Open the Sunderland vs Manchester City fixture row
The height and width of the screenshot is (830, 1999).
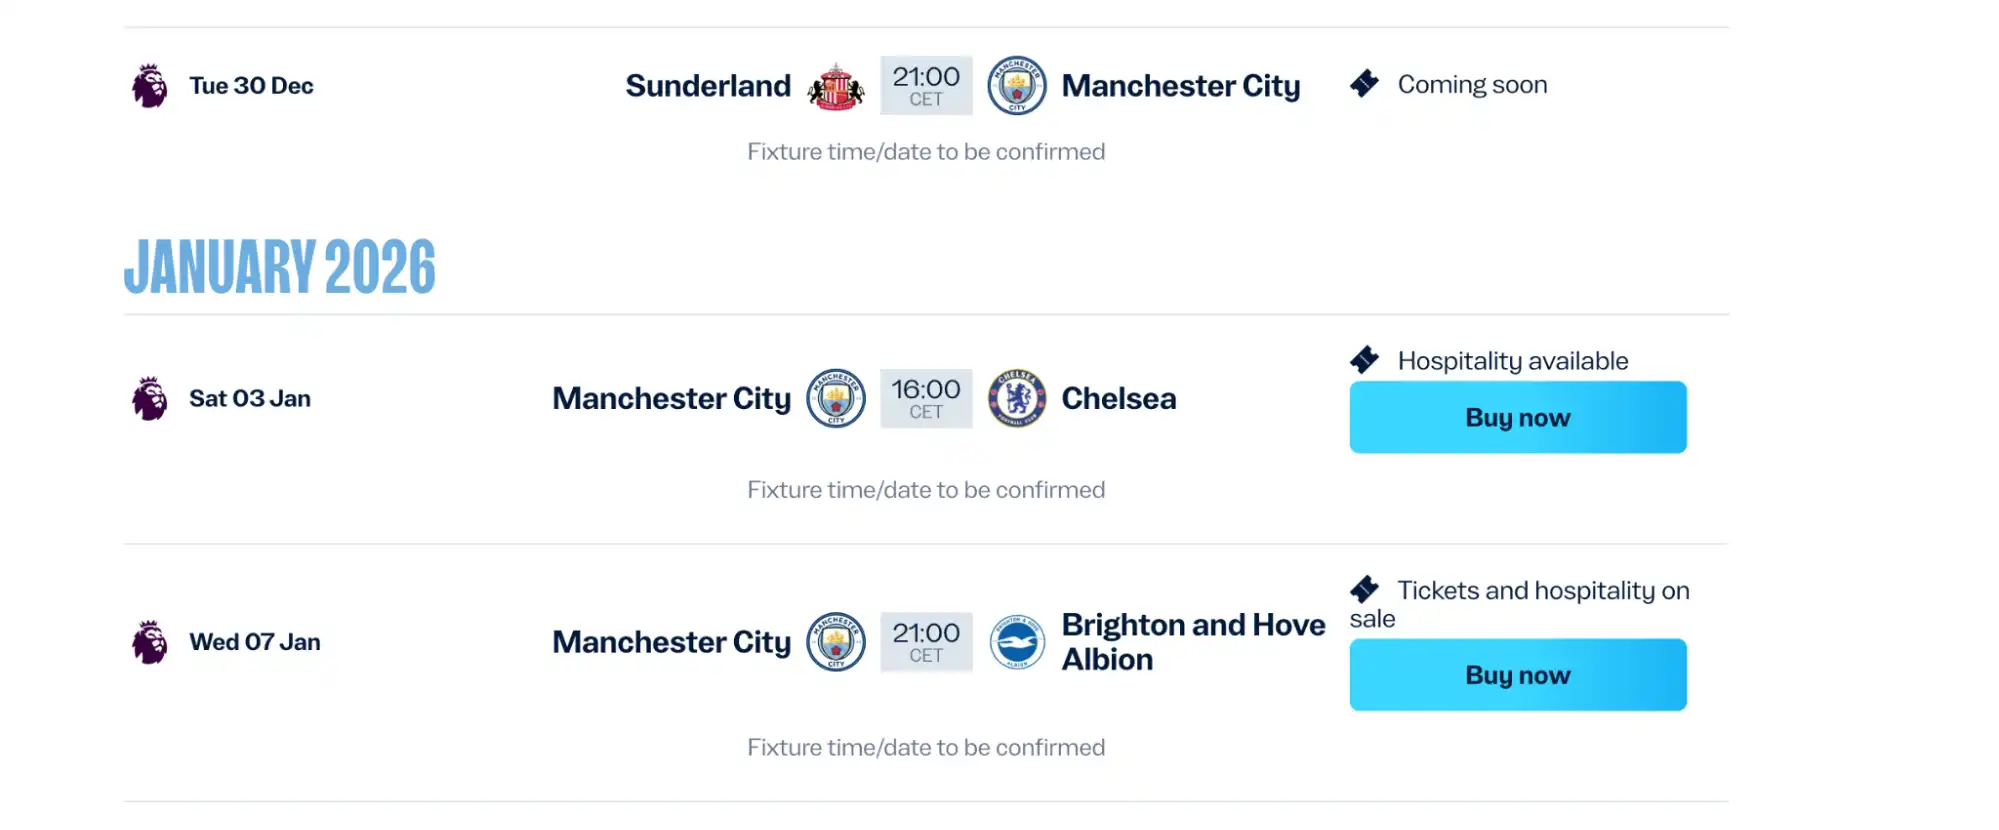[x=960, y=86]
